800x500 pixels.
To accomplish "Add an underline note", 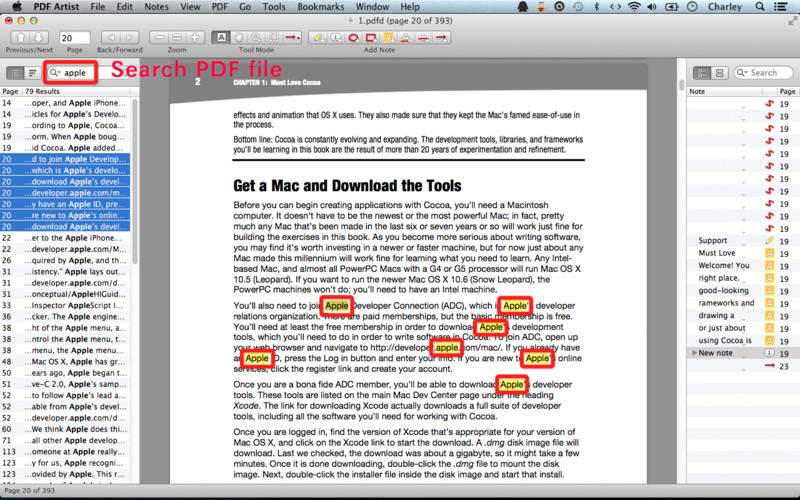I will [x=406, y=38].
